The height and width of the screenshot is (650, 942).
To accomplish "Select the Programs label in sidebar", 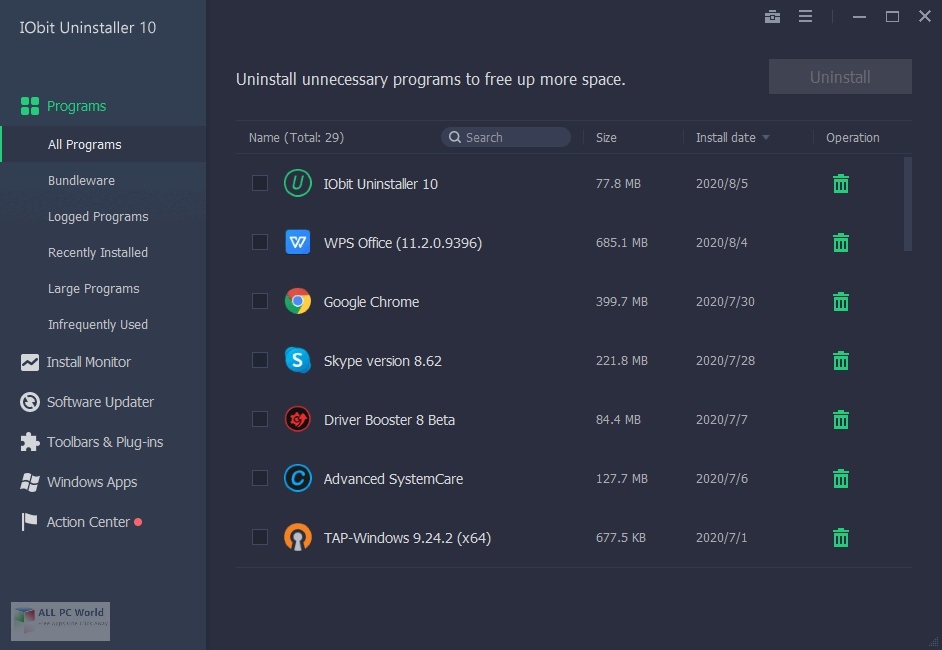I will click(76, 106).
